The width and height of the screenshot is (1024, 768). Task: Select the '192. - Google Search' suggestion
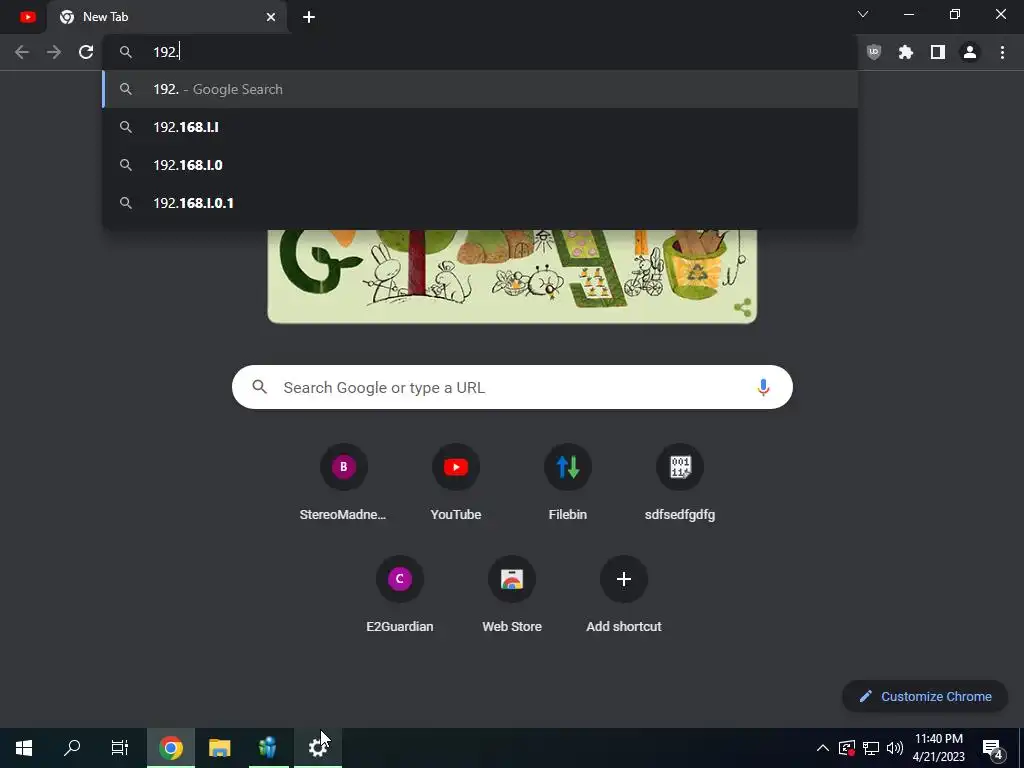point(480,89)
